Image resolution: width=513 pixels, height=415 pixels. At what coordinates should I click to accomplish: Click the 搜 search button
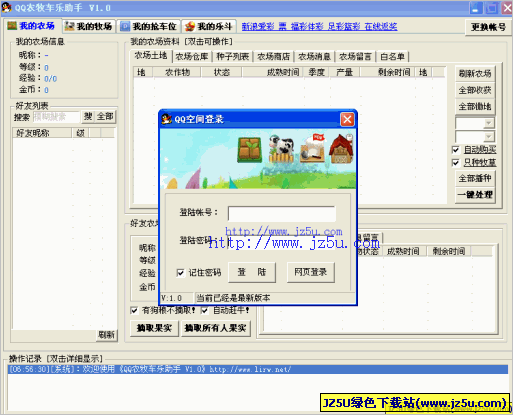[x=88, y=116]
